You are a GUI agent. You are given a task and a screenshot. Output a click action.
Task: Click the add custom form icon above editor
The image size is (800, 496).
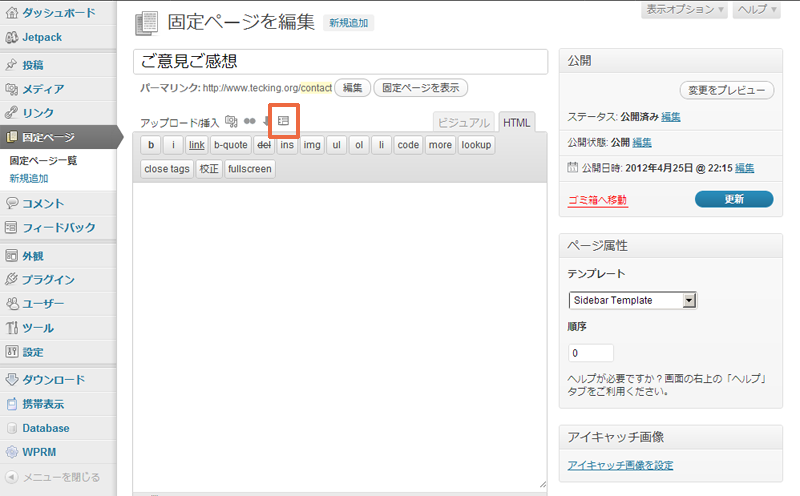(x=283, y=121)
